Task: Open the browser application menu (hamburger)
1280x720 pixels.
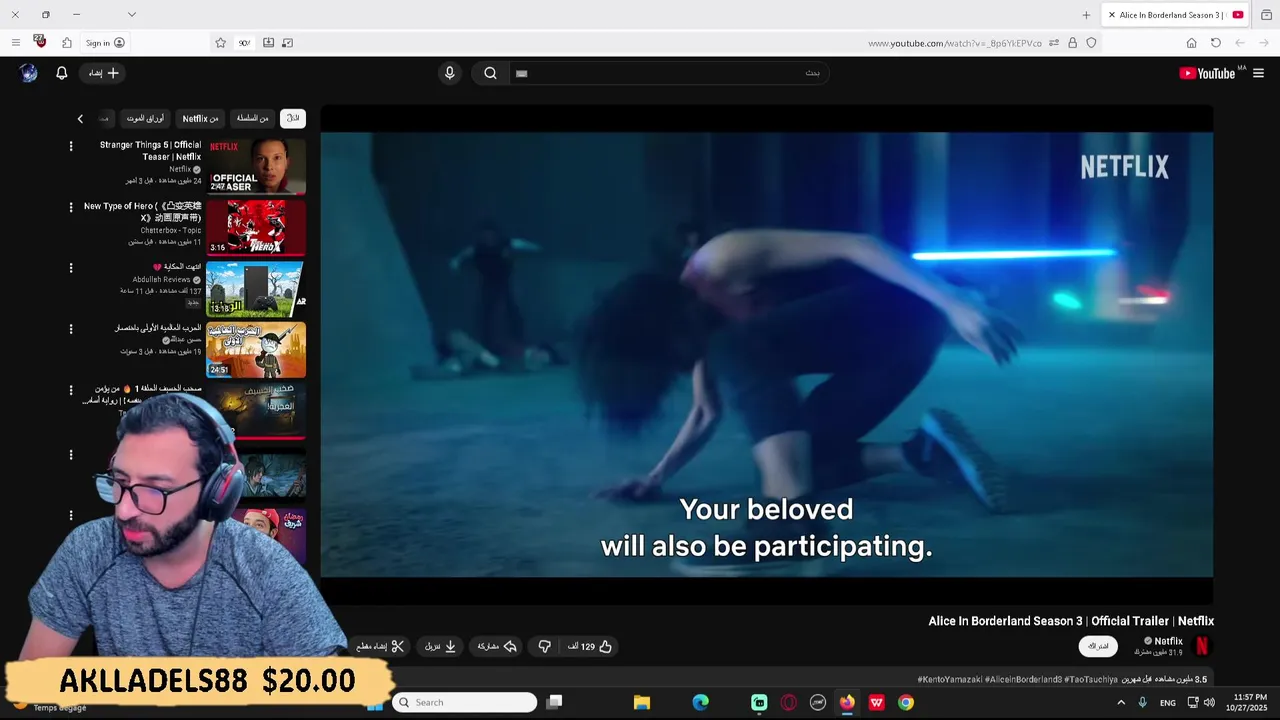Action: (15, 43)
